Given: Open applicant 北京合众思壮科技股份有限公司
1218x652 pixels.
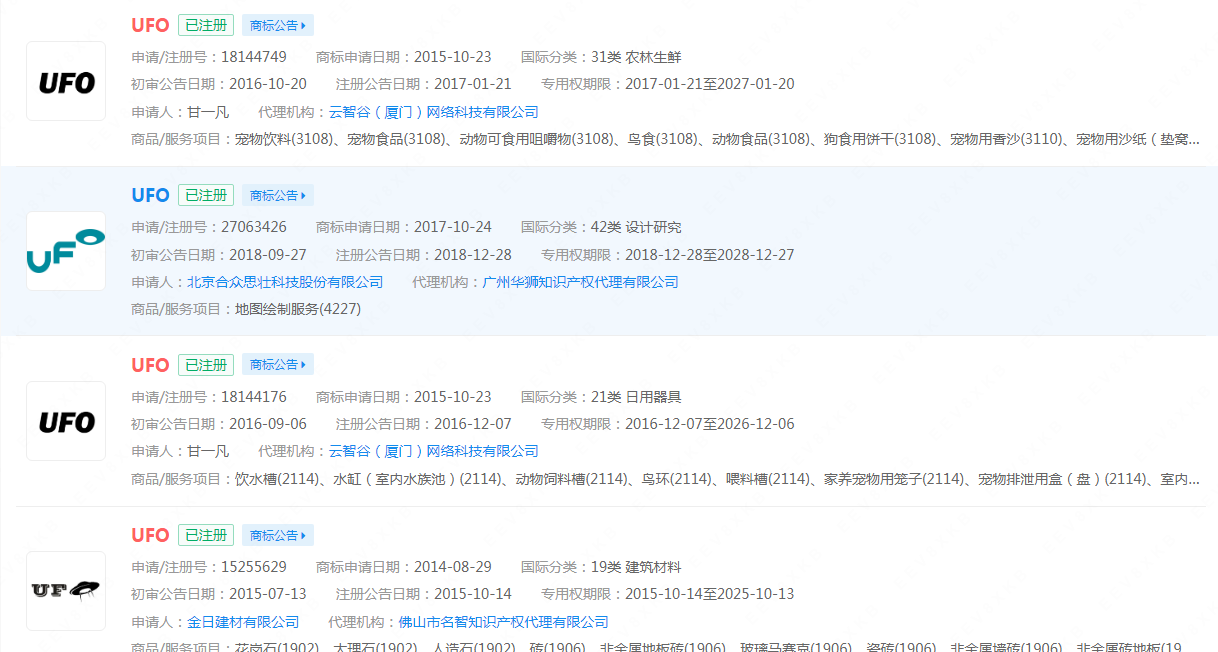Looking at the screenshot, I should coord(285,282).
